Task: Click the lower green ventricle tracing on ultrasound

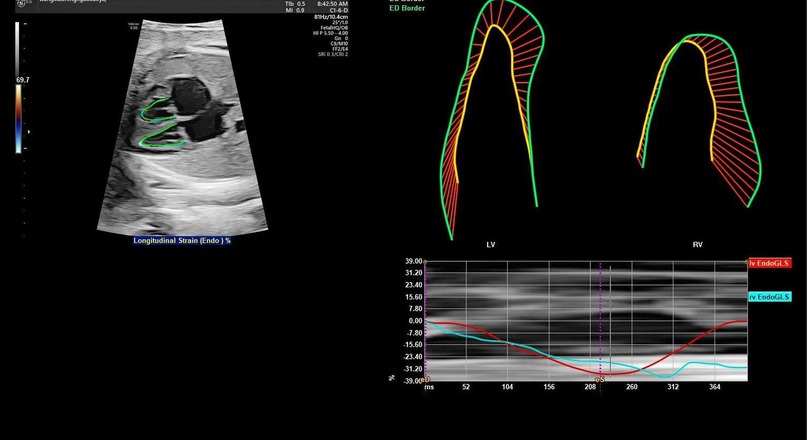Action: point(162,136)
